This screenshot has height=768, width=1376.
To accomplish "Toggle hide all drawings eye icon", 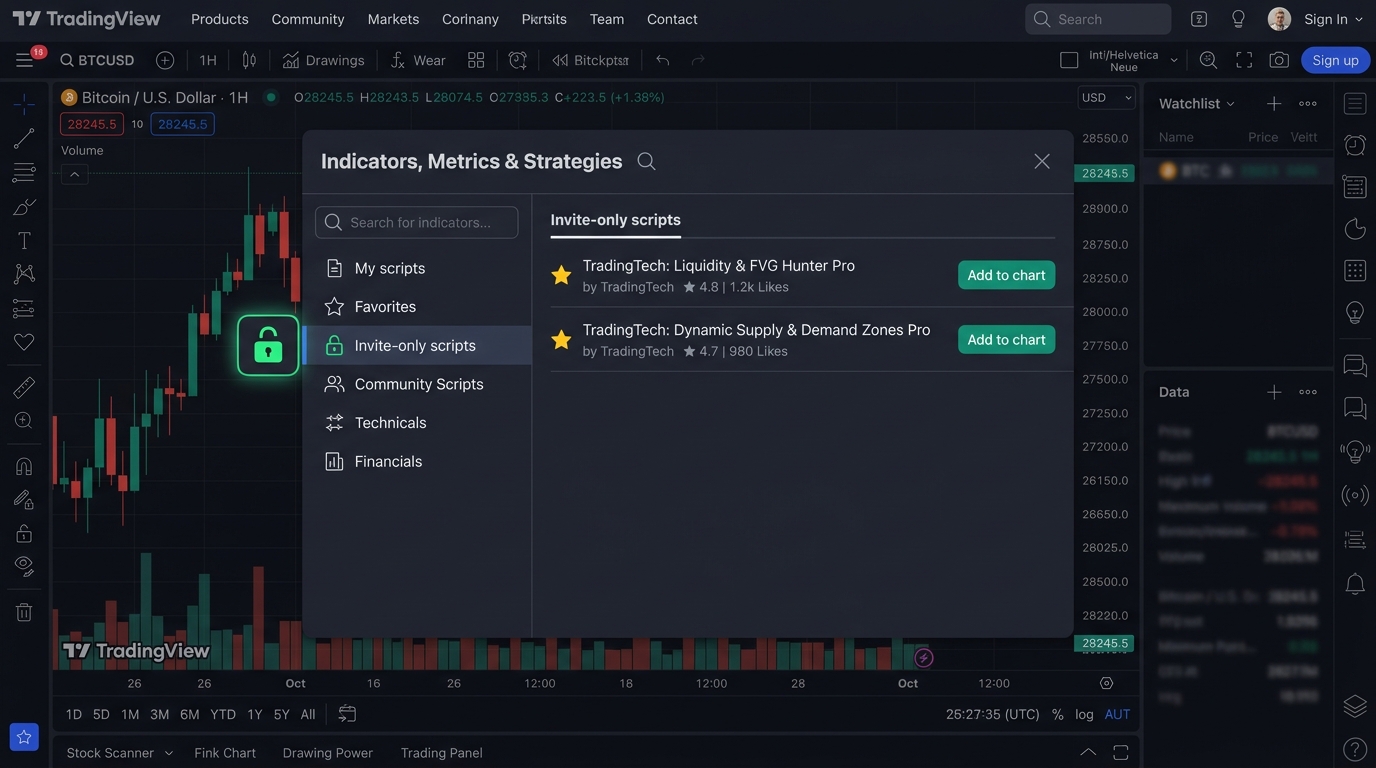I will 24,567.
